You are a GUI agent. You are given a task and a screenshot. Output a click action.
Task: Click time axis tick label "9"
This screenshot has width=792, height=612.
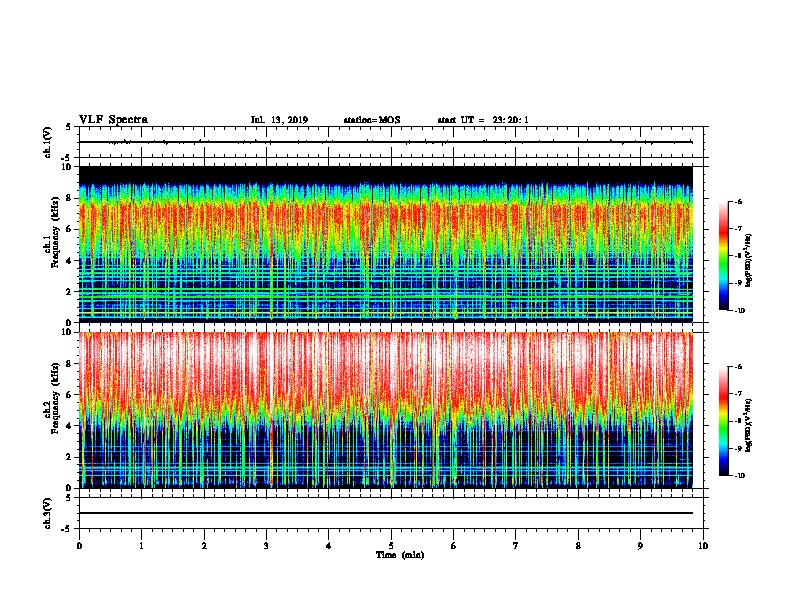click(x=640, y=546)
